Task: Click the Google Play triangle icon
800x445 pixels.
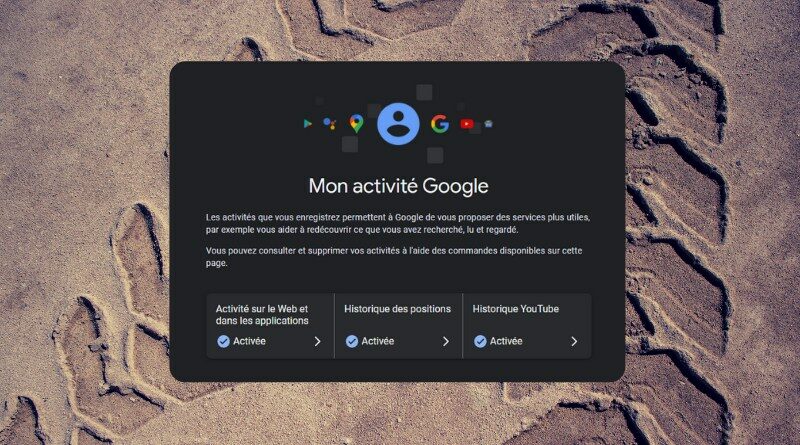Action: tap(308, 123)
